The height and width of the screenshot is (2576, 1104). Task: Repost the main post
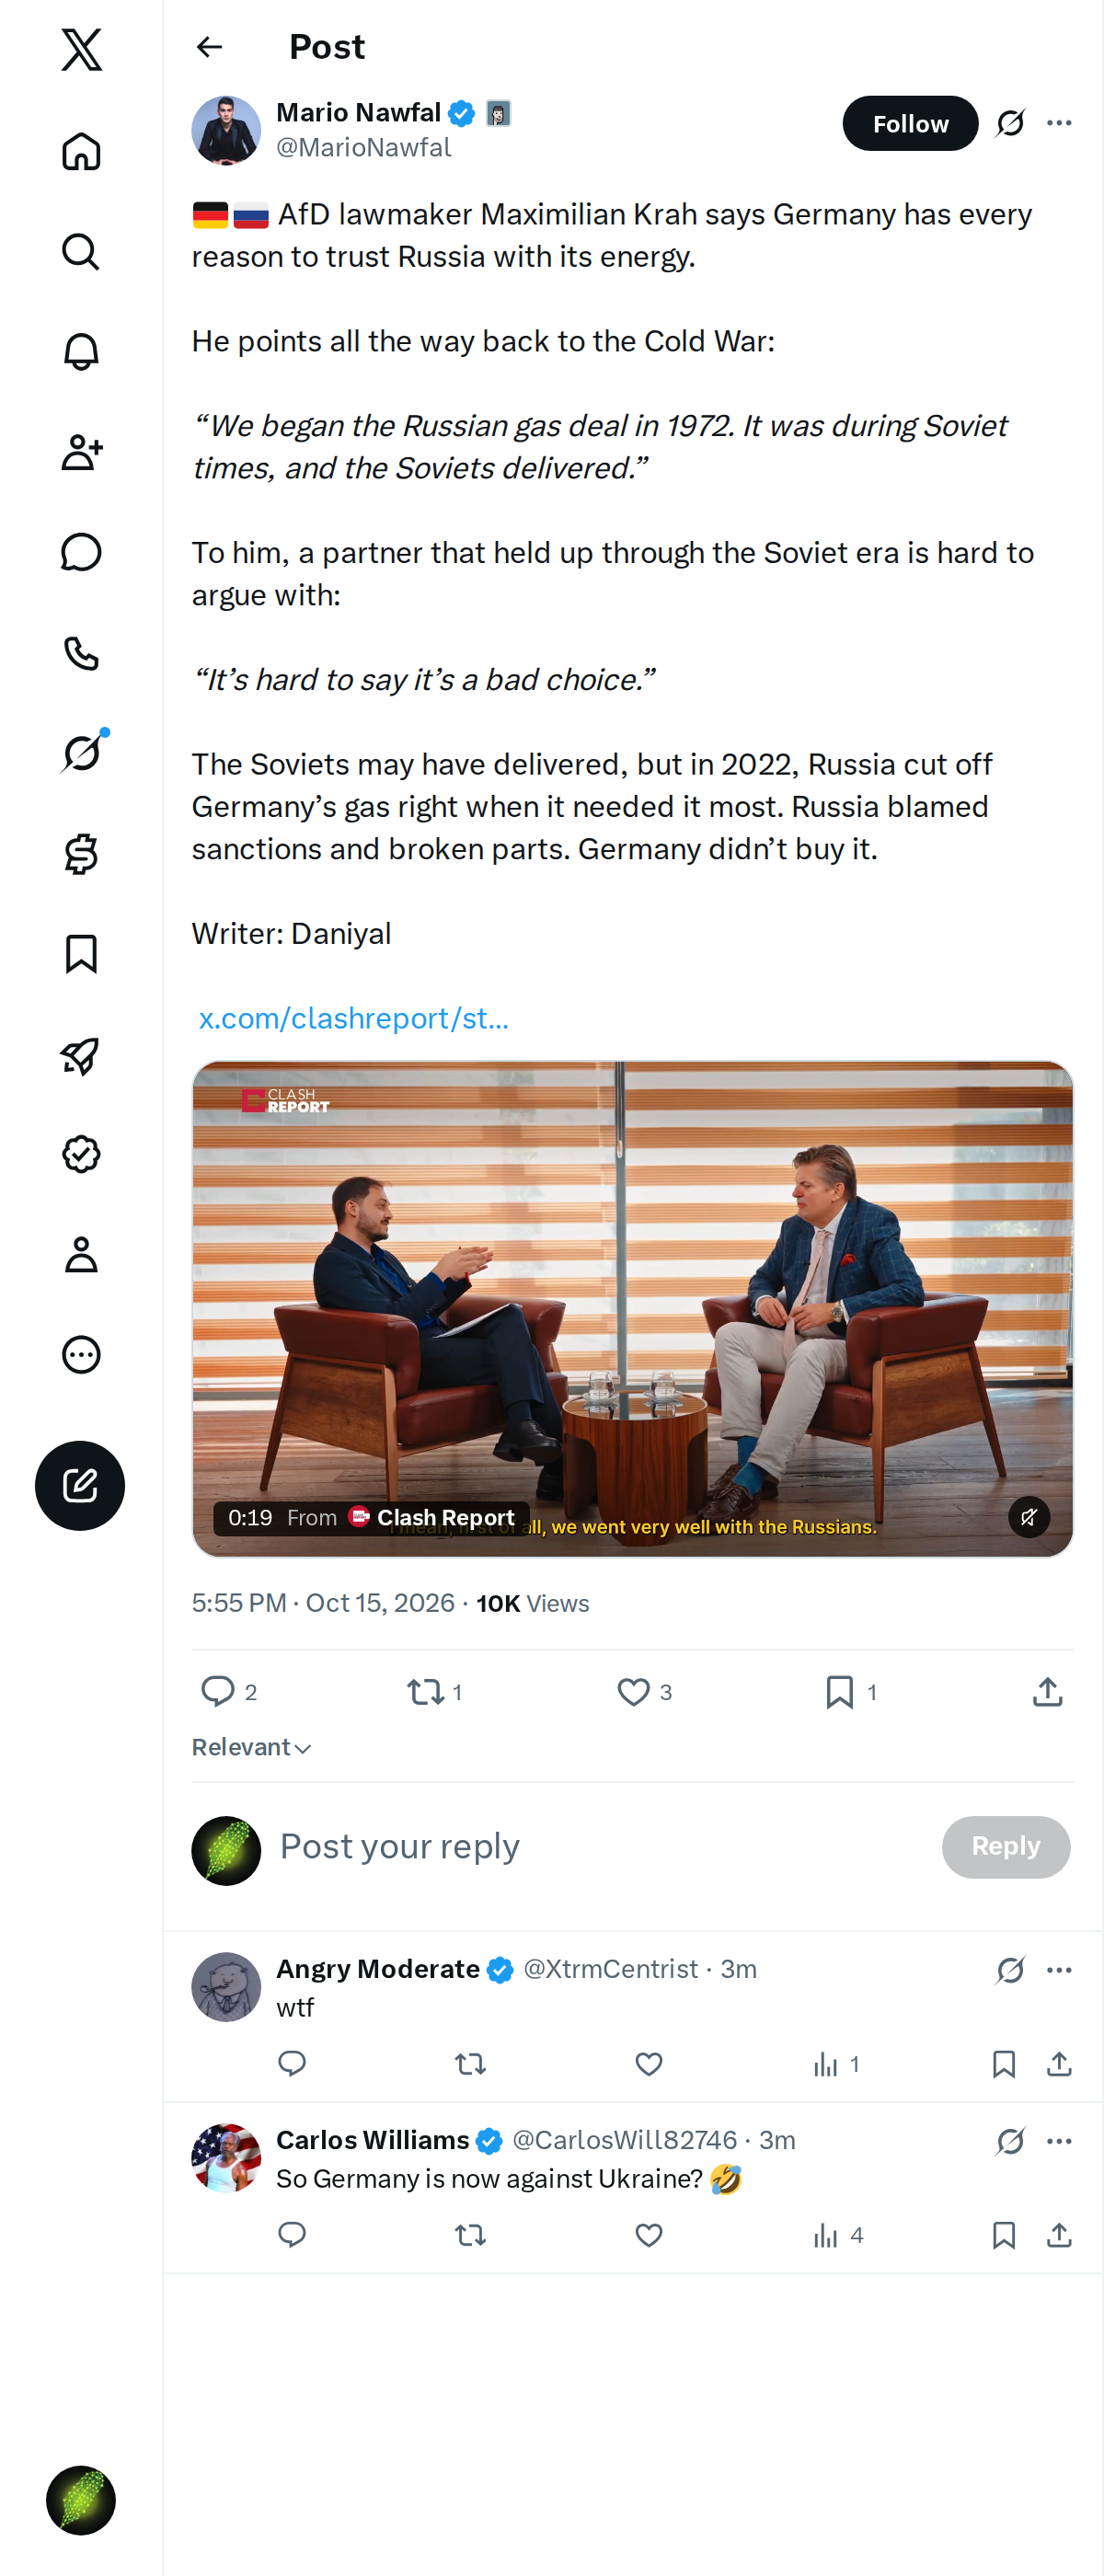[434, 1691]
